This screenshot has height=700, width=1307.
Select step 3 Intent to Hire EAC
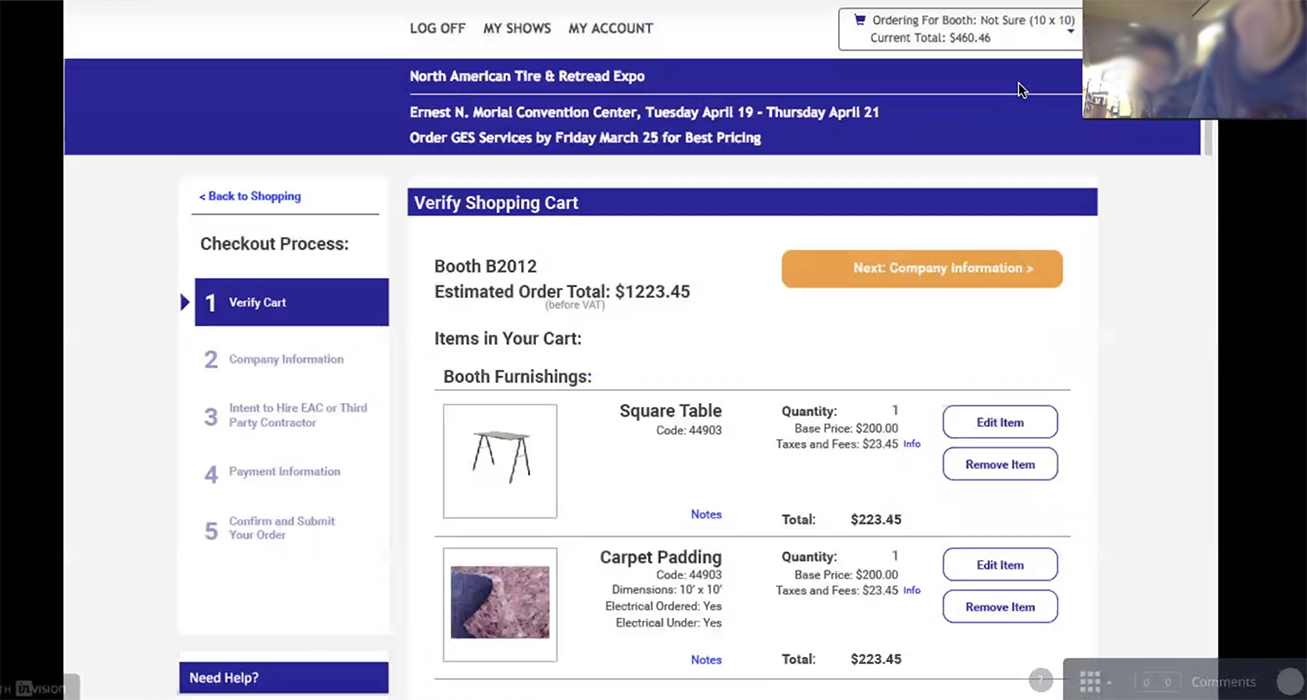[x=285, y=415]
